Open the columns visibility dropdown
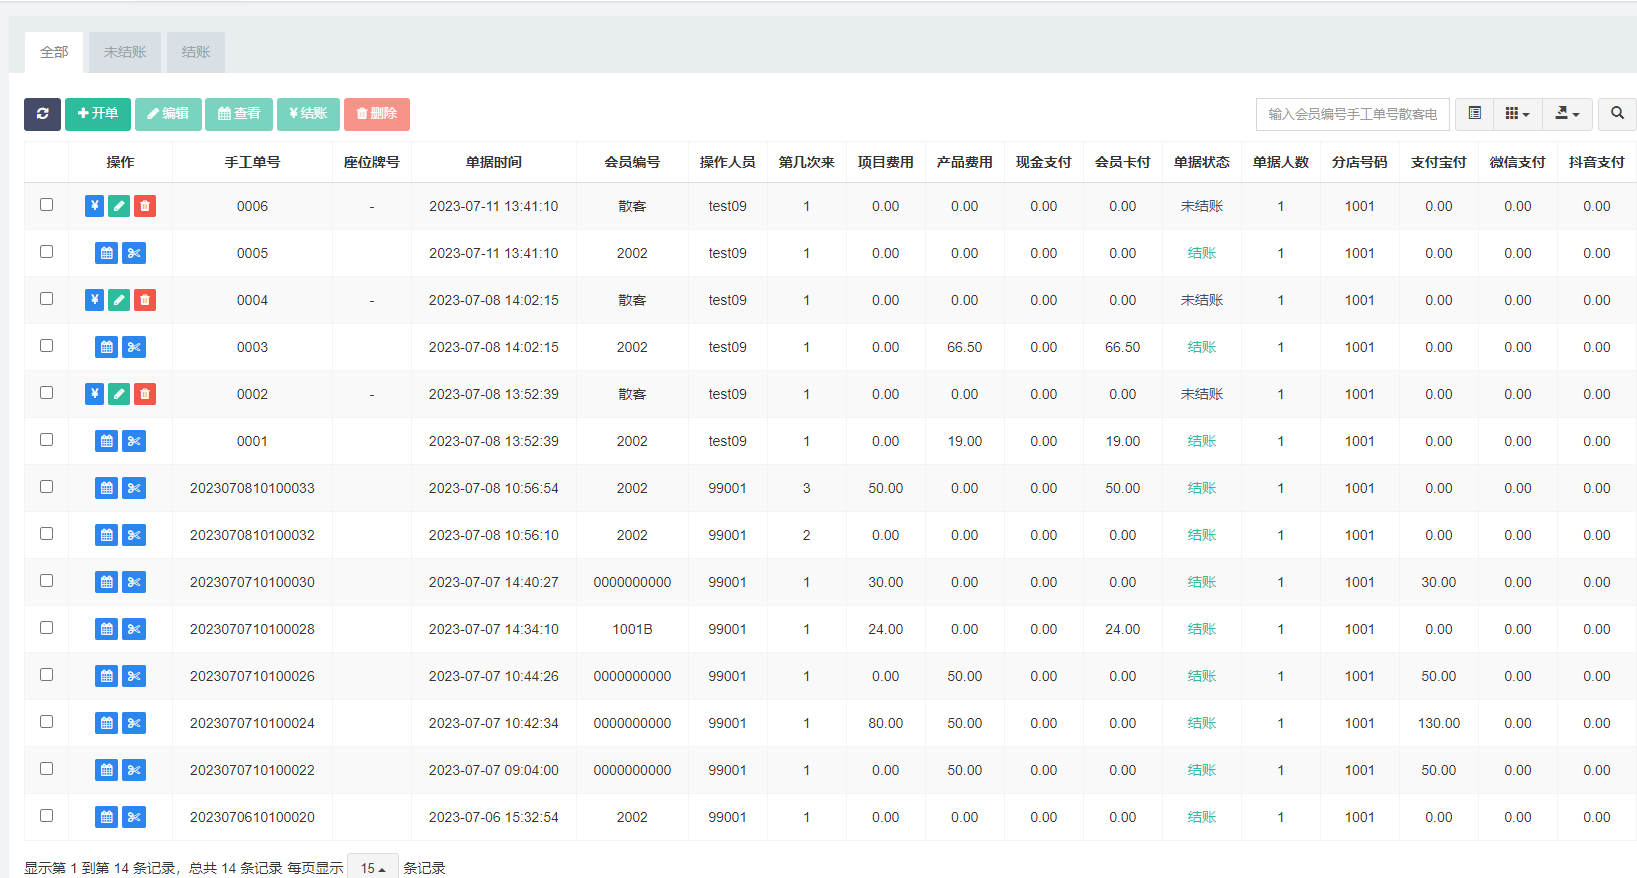This screenshot has width=1637, height=878. click(1517, 114)
